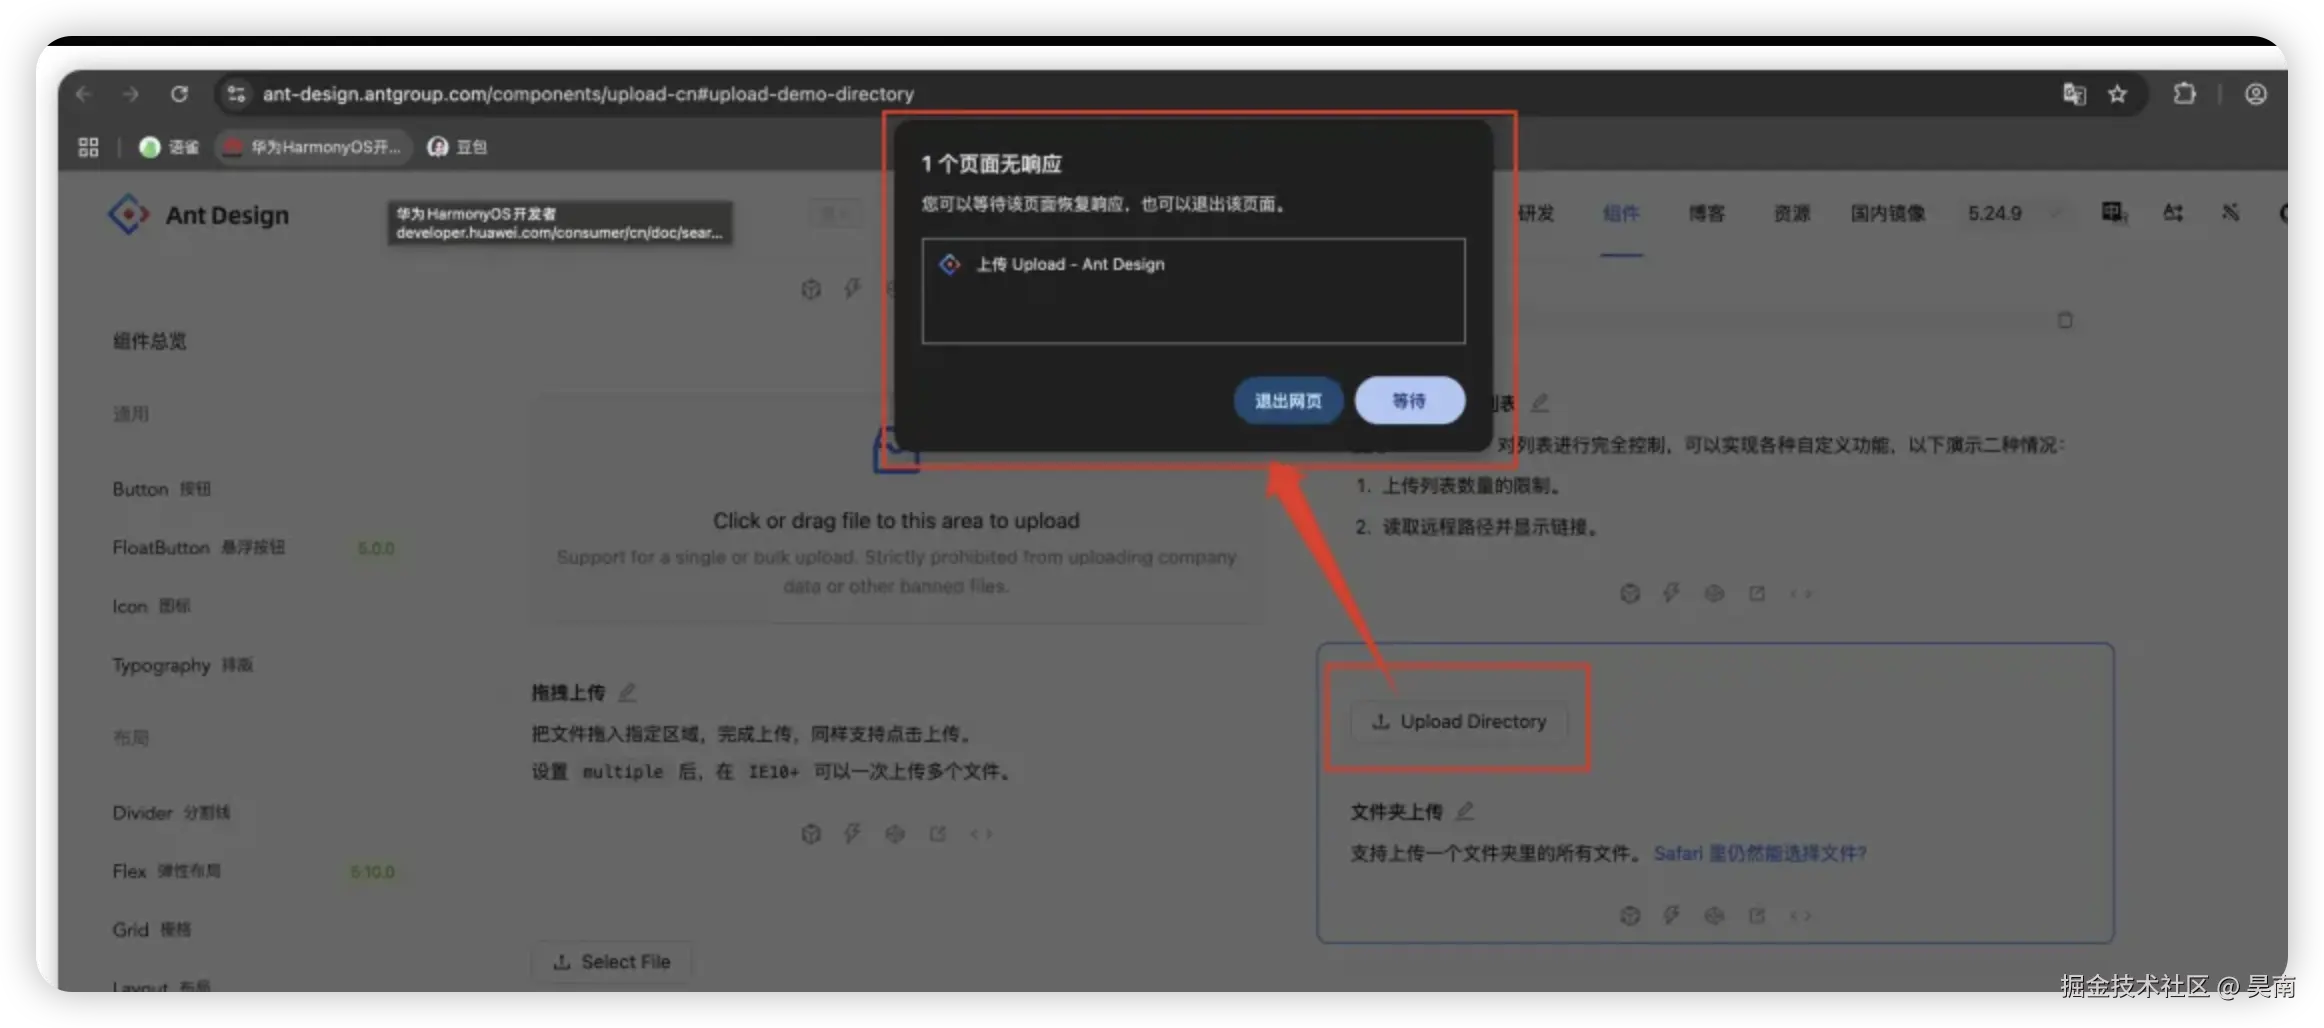Expand the 5.24.9 version dropdown

(2014, 213)
